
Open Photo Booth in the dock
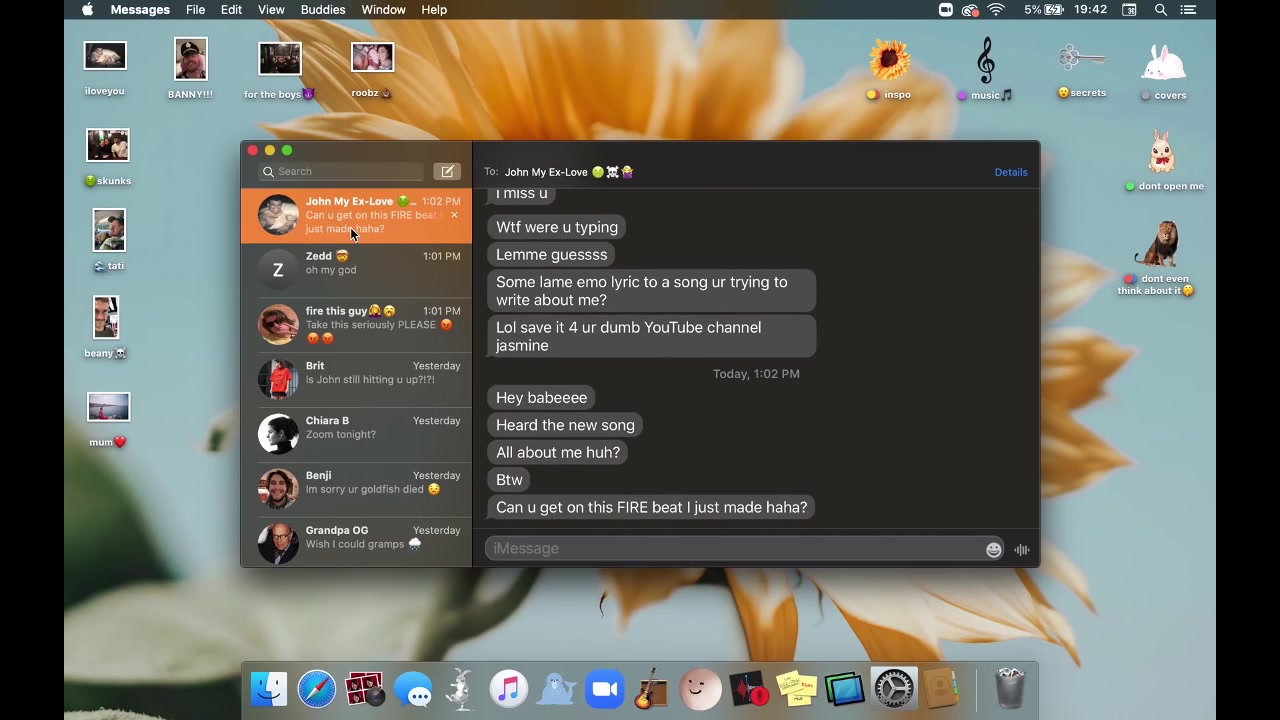365,689
